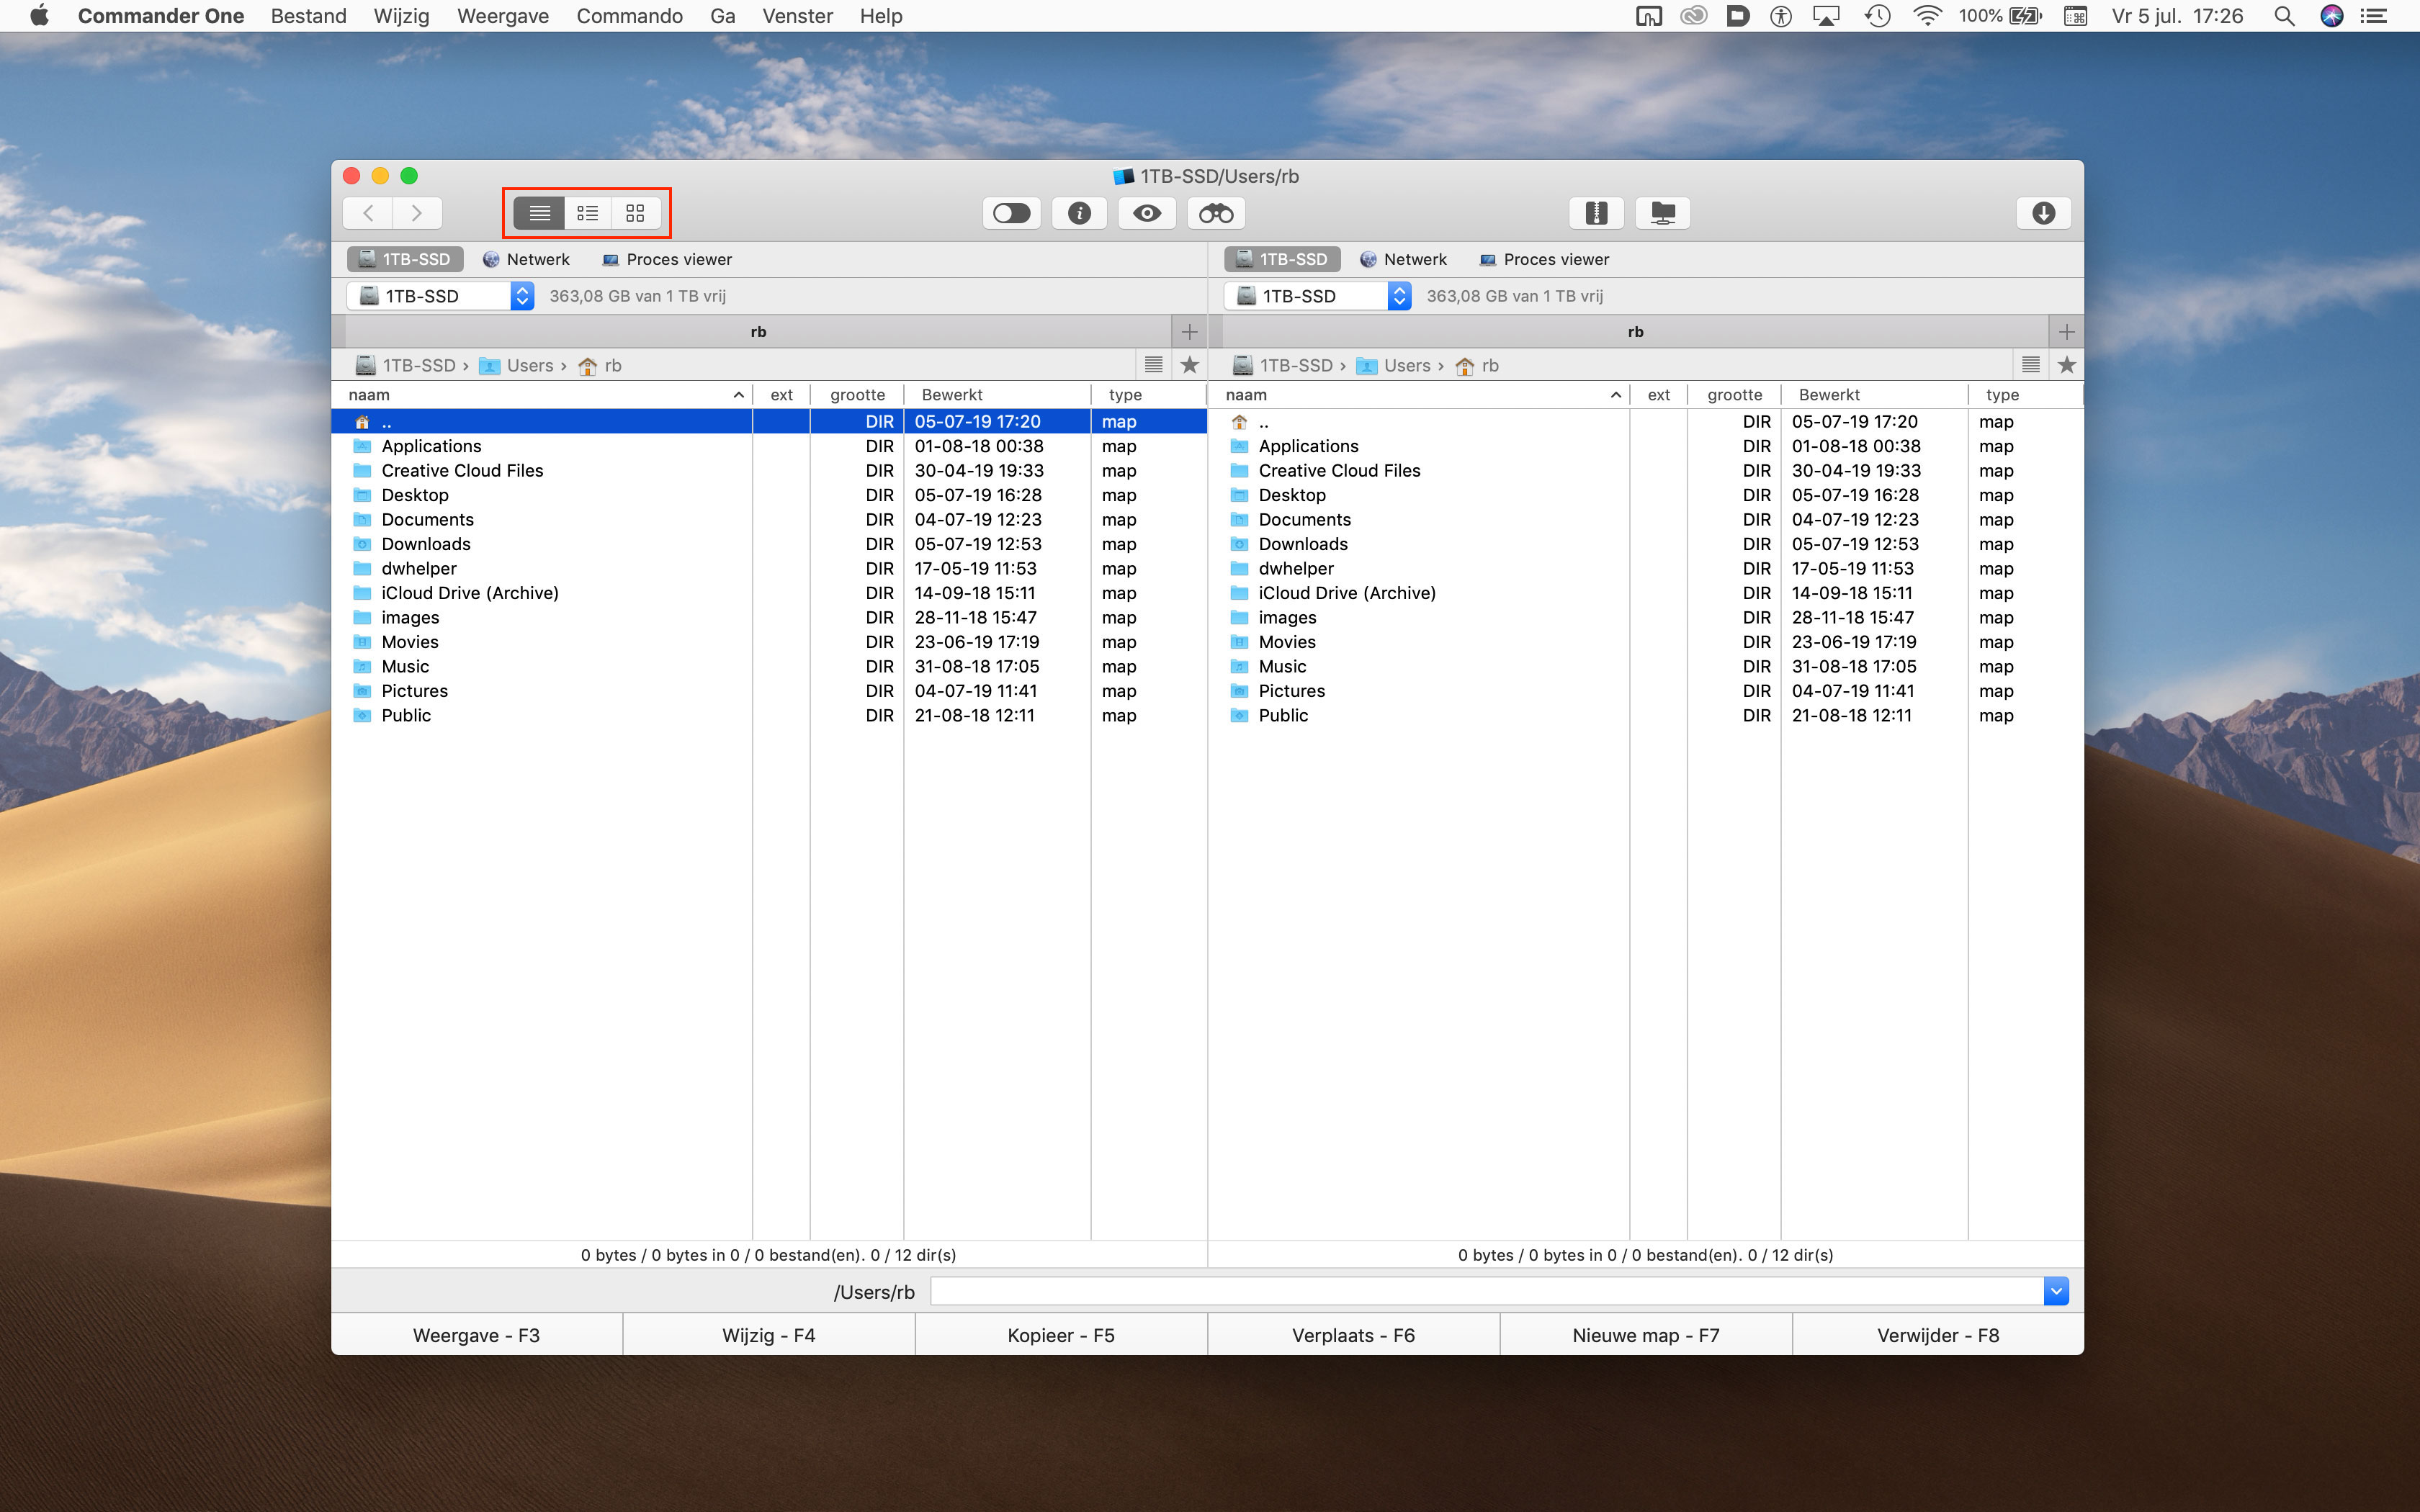Switch to brief list view mode
Screen dimensions: 2420x1512
click(x=587, y=213)
